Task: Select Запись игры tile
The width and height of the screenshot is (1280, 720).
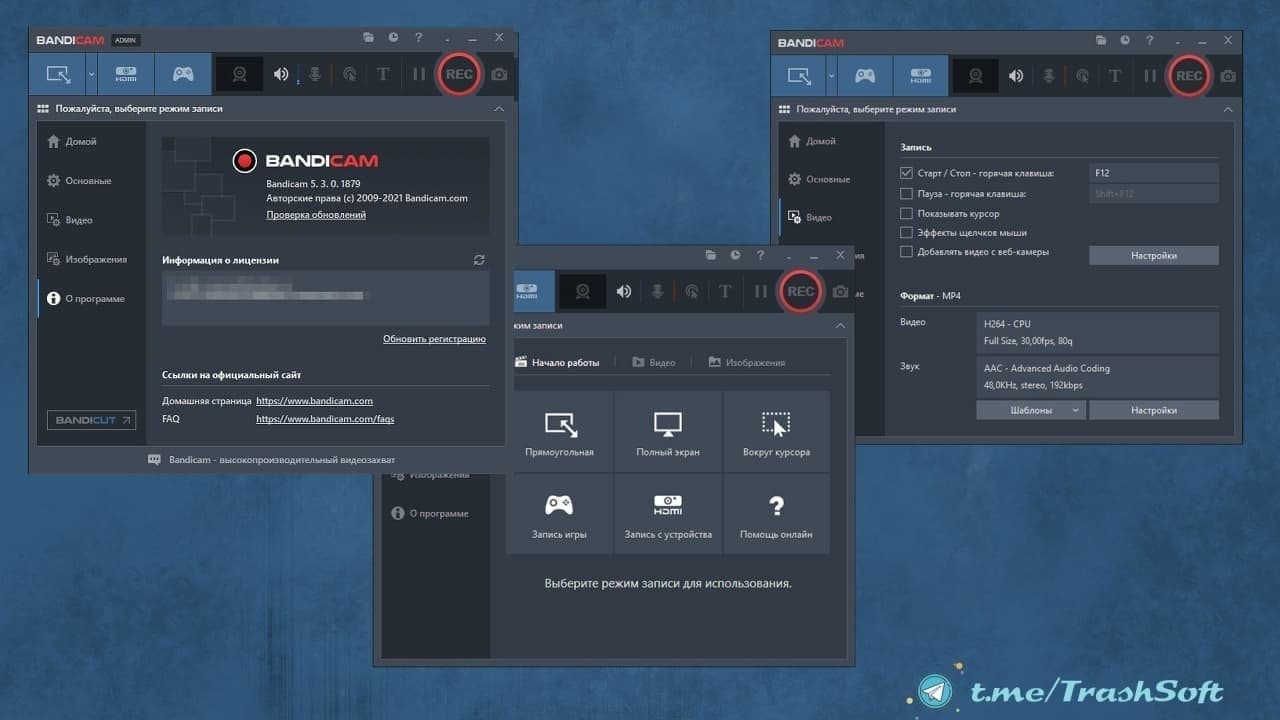Action: (559, 513)
